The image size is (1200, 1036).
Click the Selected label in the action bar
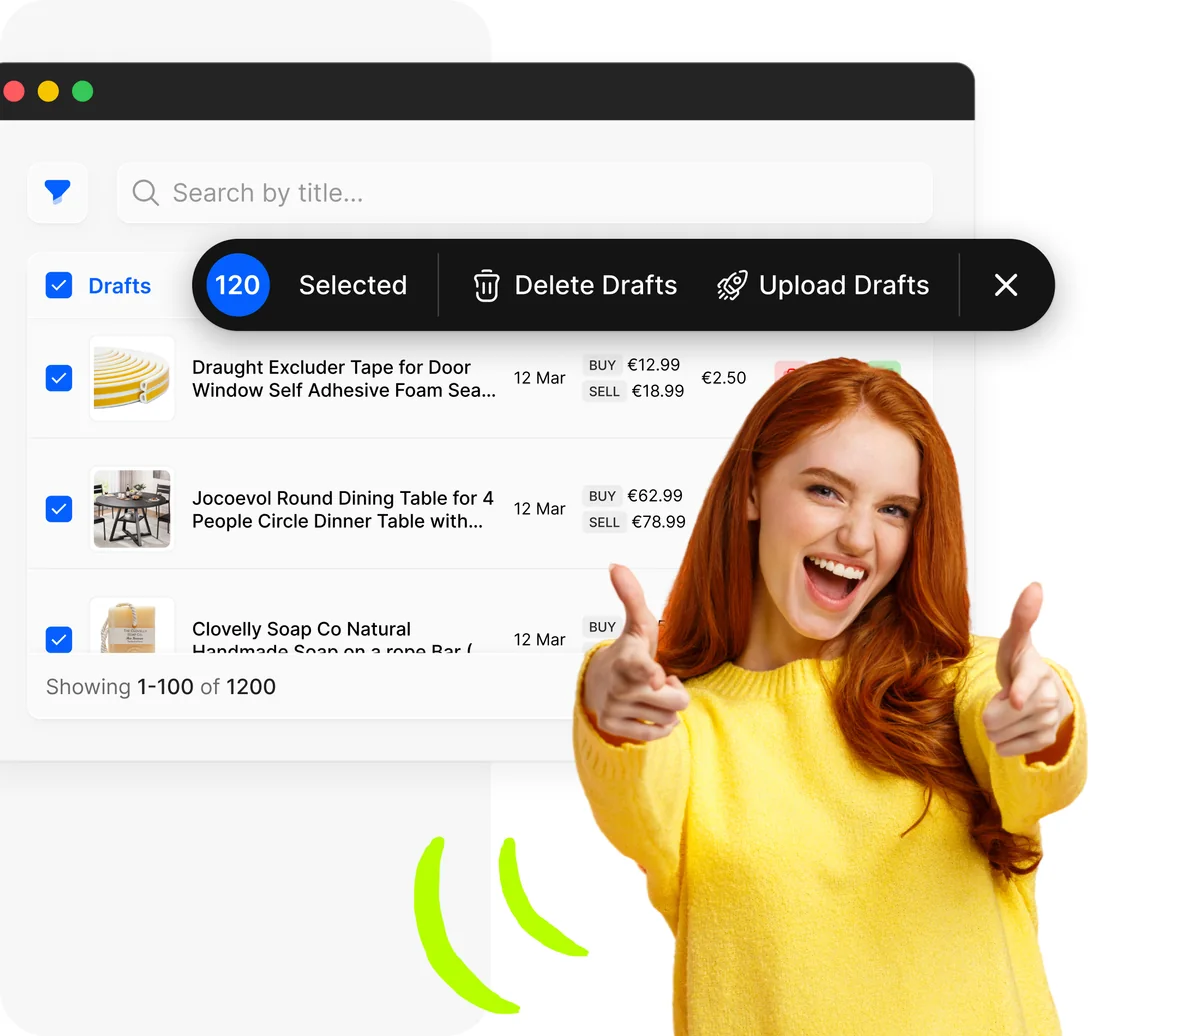tap(353, 285)
